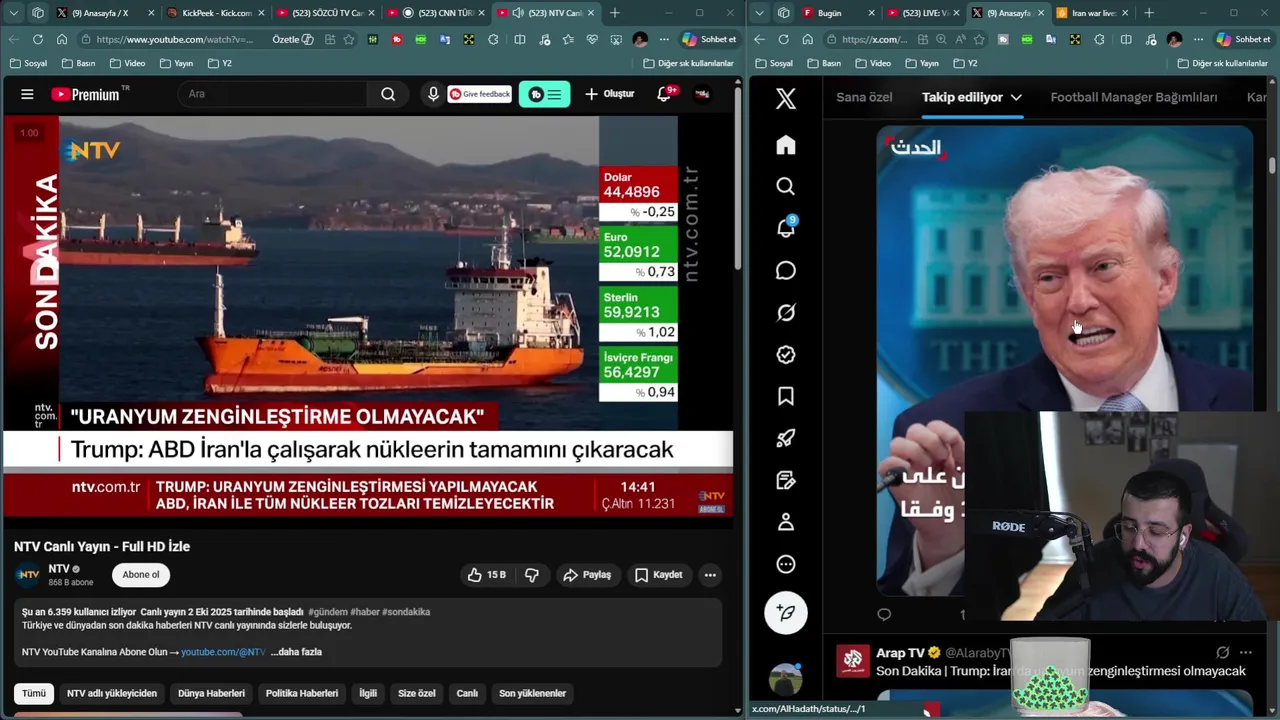Expand the Takip ediliyor dropdown chevron
The height and width of the screenshot is (720, 1280).
pos(1016,98)
